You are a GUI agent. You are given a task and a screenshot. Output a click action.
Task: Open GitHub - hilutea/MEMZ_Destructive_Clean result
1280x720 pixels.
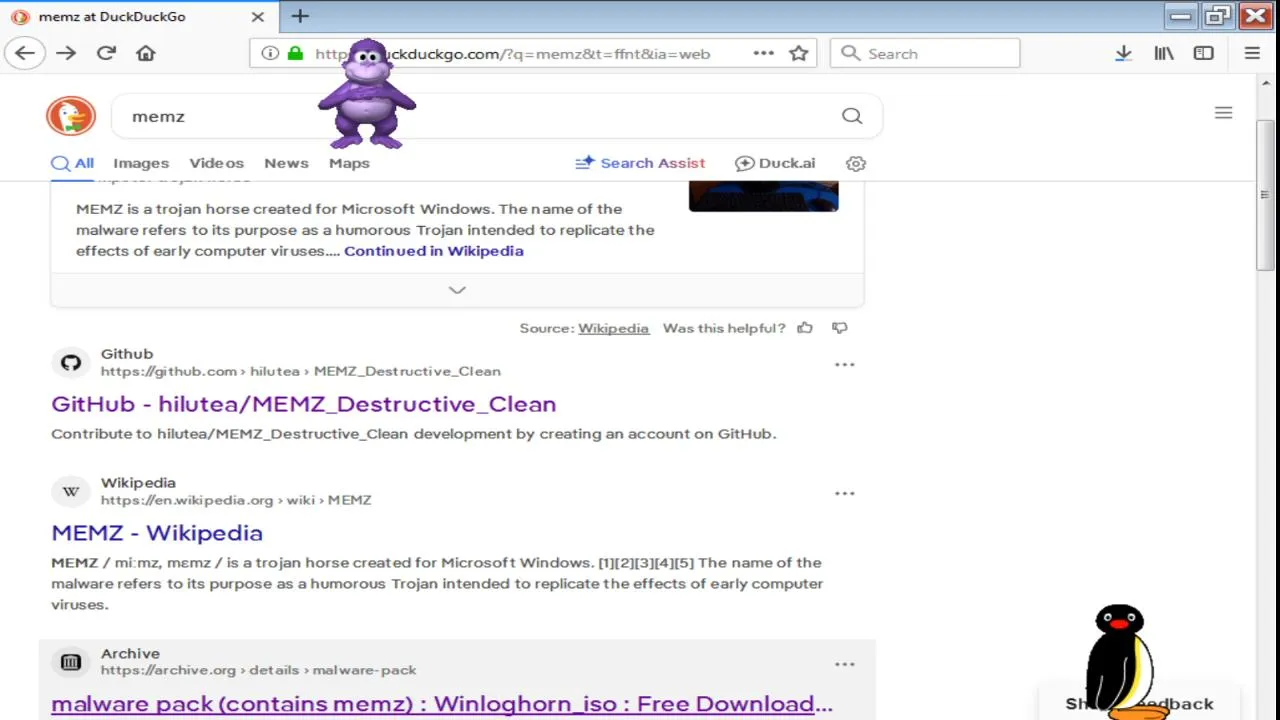coord(303,404)
